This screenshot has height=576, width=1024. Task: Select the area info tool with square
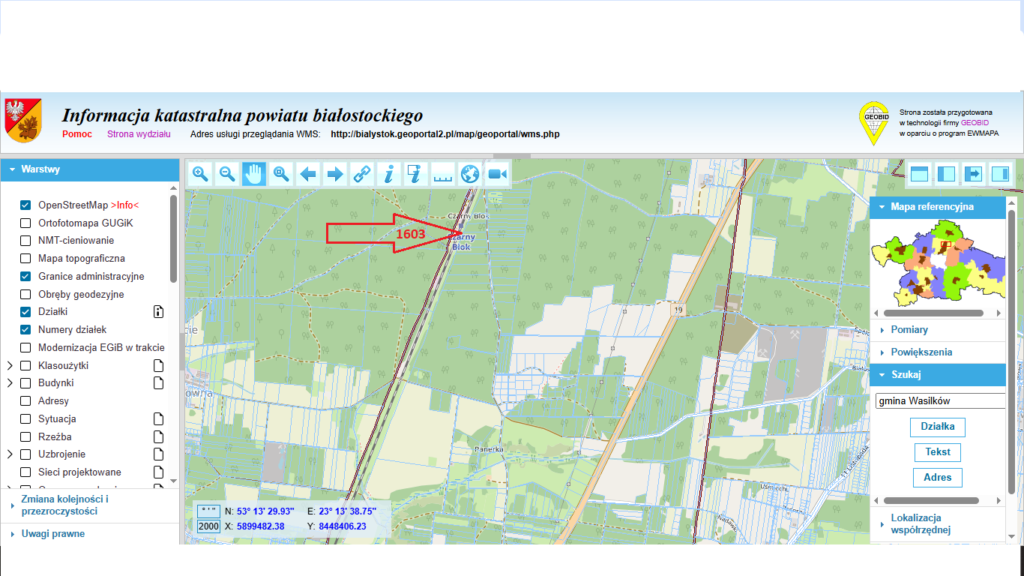(415, 174)
